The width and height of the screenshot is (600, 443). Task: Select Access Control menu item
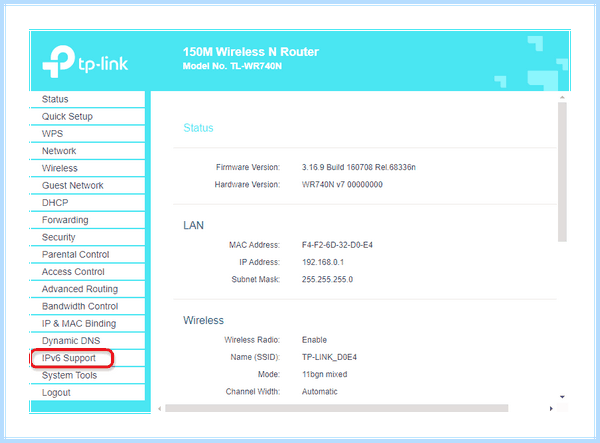[x=73, y=272]
